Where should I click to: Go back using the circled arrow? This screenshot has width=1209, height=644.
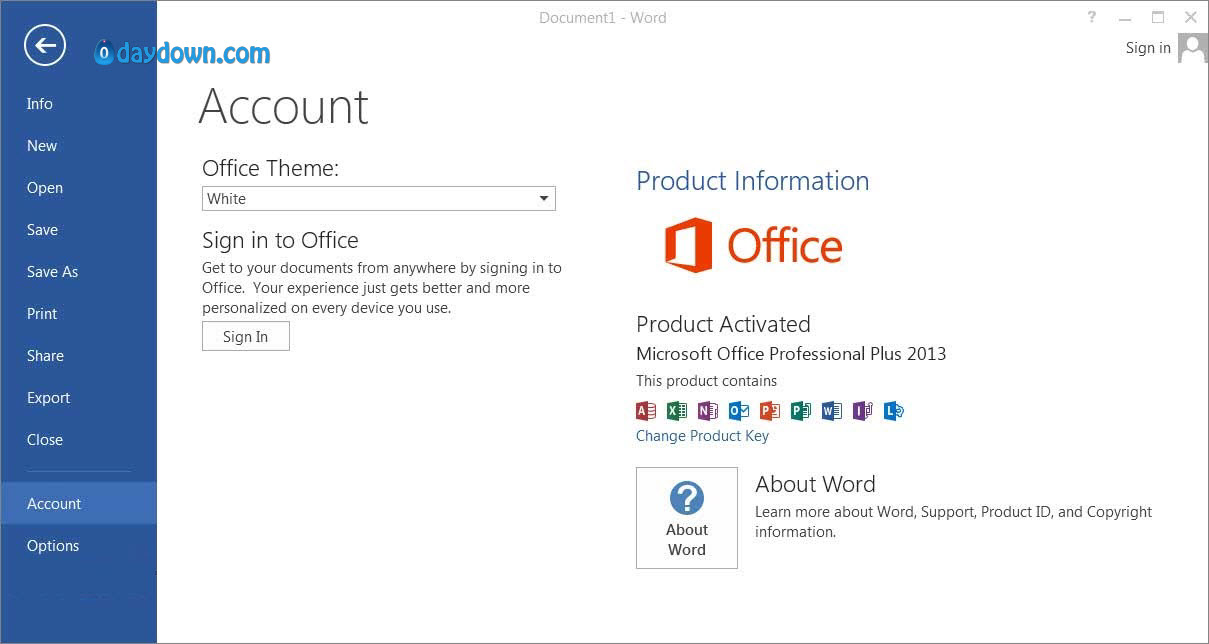click(x=45, y=45)
